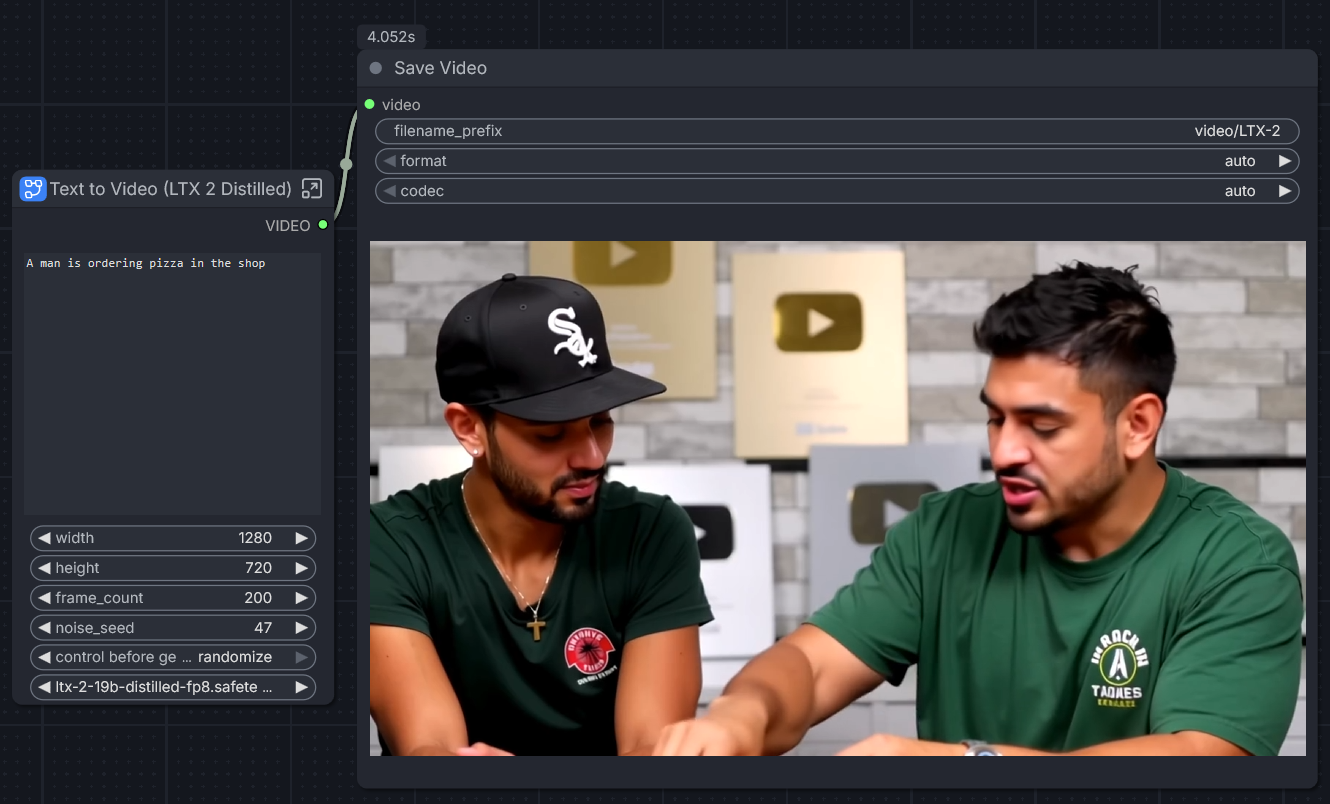Image resolution: width=1330 pixels, height=804 pixels.
Task: Click the subgraph icon on Text to Video node
Action: [x=33, y=189]
